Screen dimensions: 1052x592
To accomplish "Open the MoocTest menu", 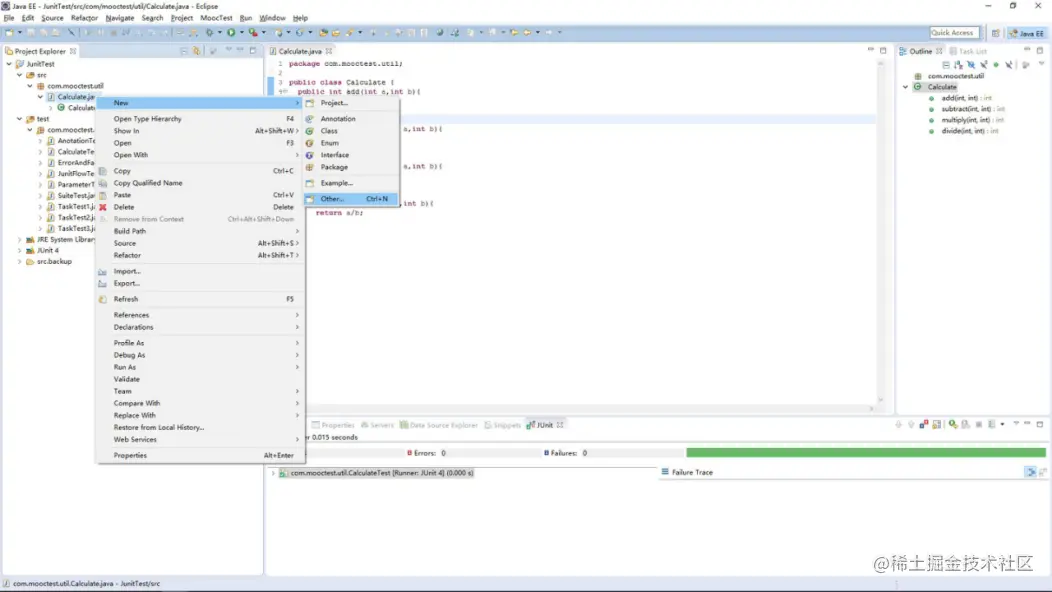I will [216, 18].
